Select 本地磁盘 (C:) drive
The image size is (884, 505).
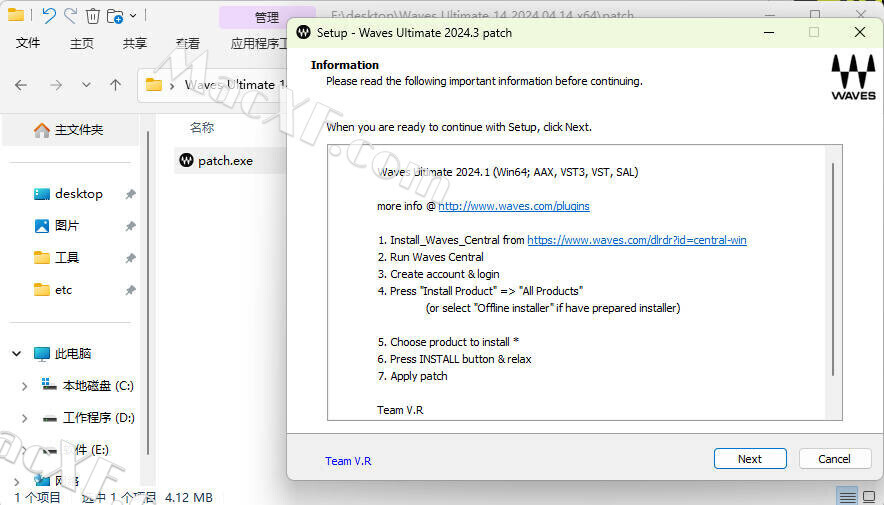pyautogui.click(x=98, y=386)
